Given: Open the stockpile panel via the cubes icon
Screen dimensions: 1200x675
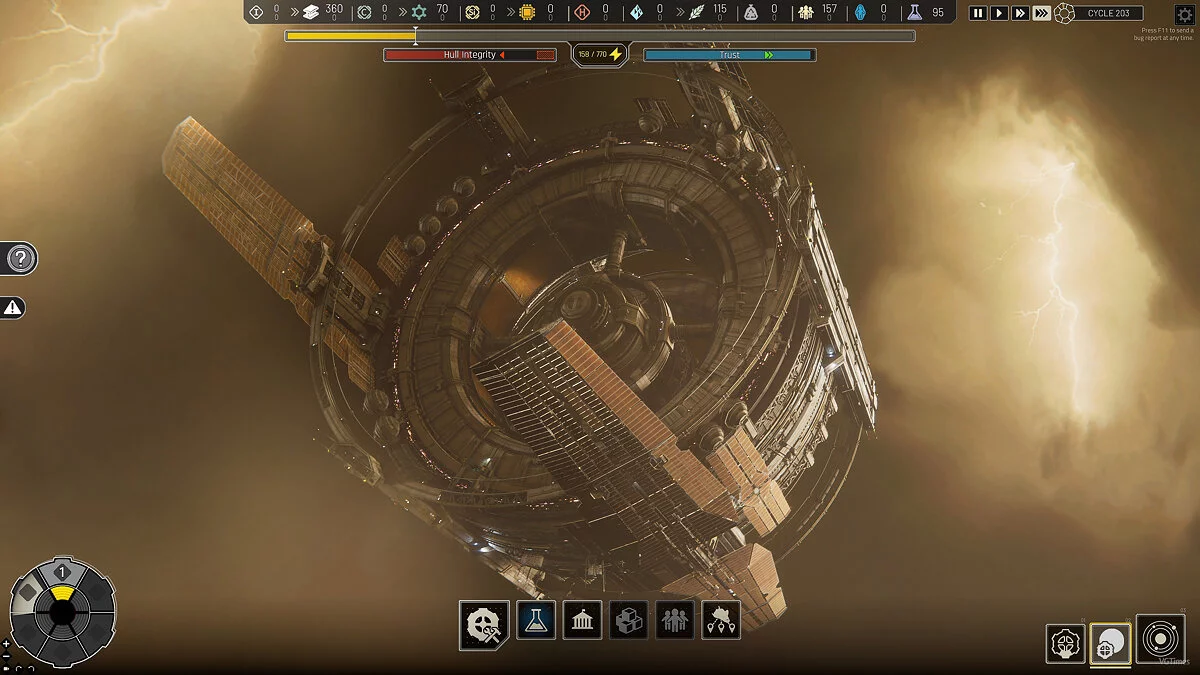Looking at the screenshot, I should pyautogui.click(x=629, y=620).
